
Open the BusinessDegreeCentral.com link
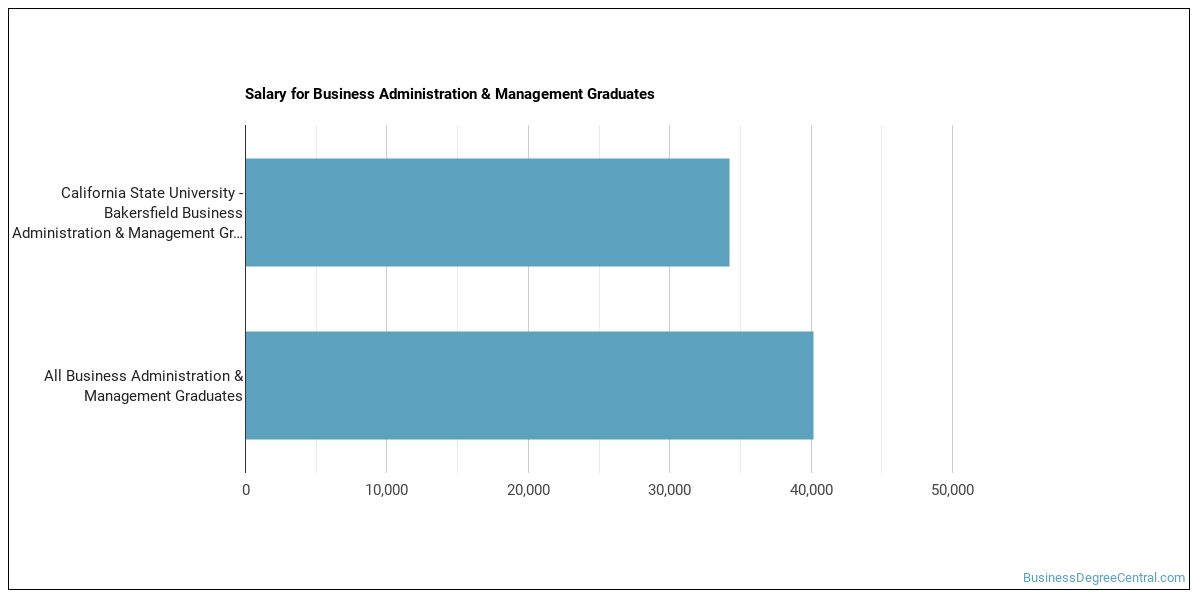point(1103,578)
